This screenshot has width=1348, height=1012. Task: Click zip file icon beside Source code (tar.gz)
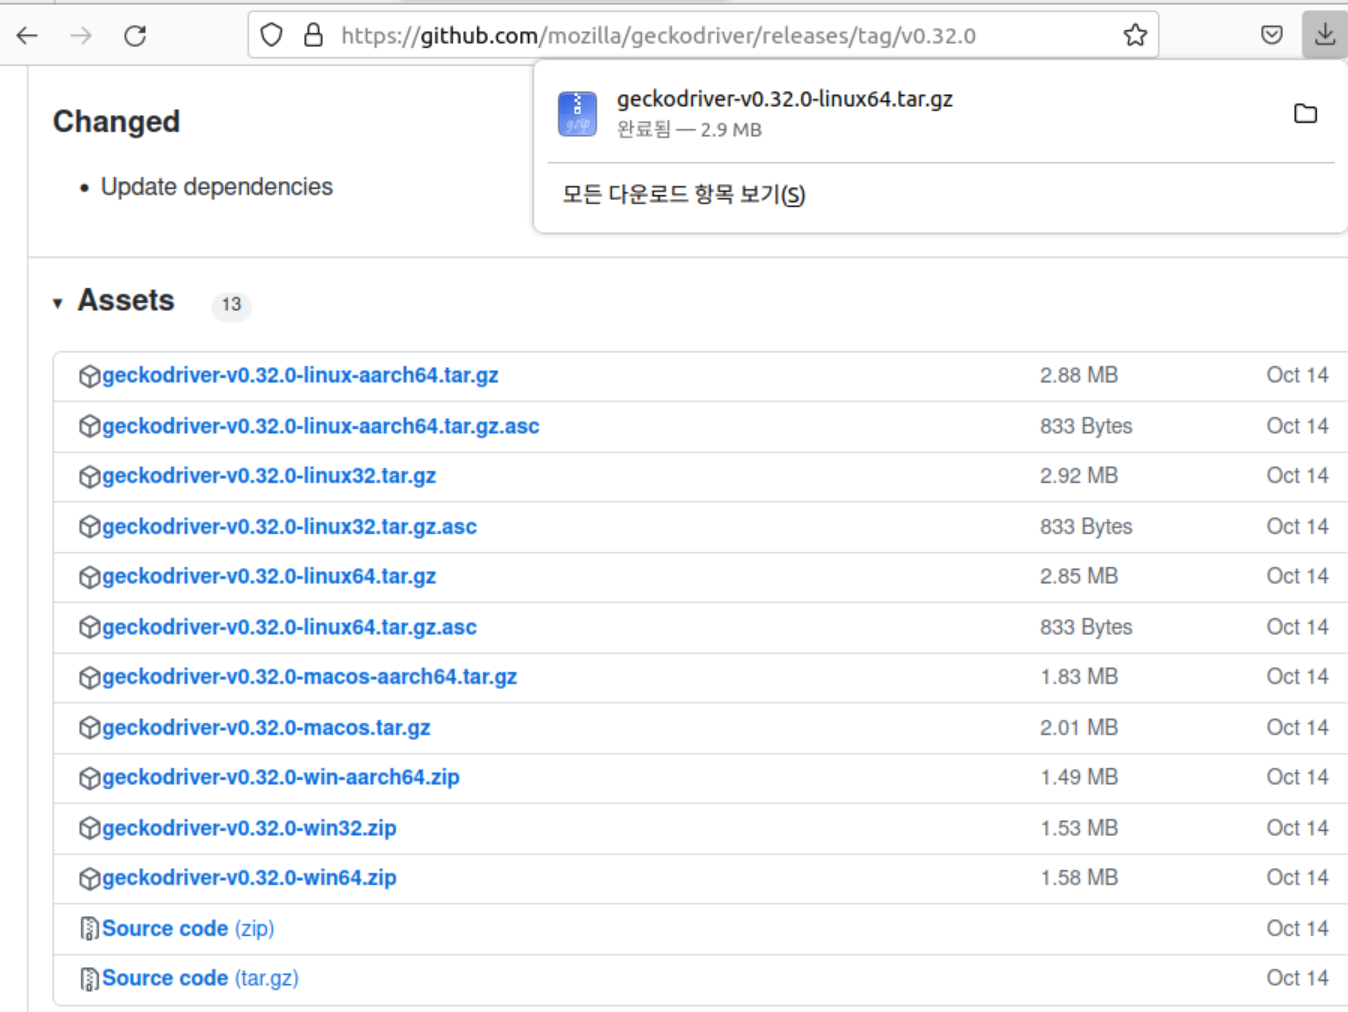click(x=89, y=979)
